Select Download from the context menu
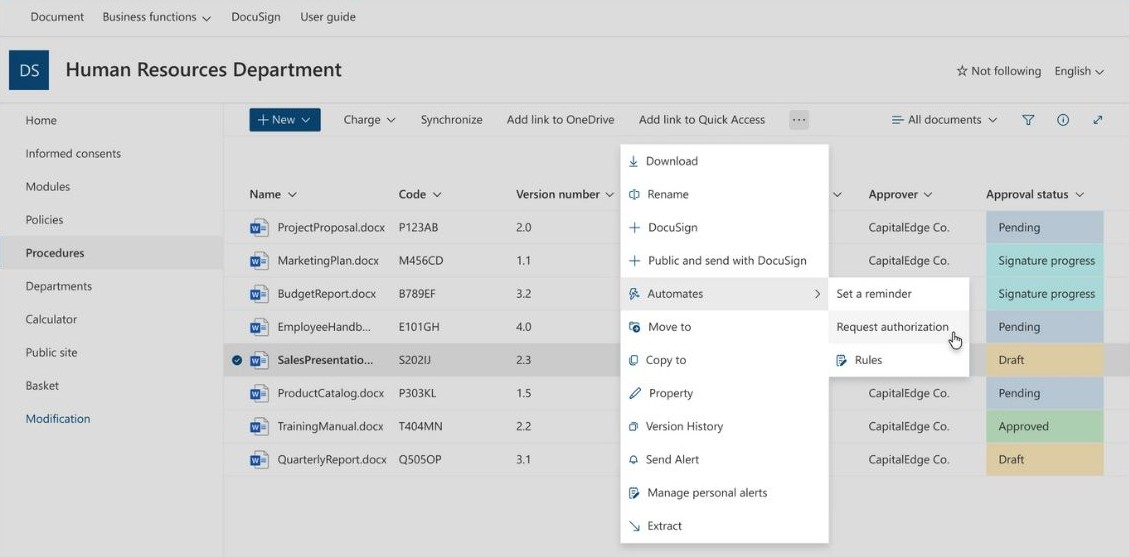 [x=671, y=161]
